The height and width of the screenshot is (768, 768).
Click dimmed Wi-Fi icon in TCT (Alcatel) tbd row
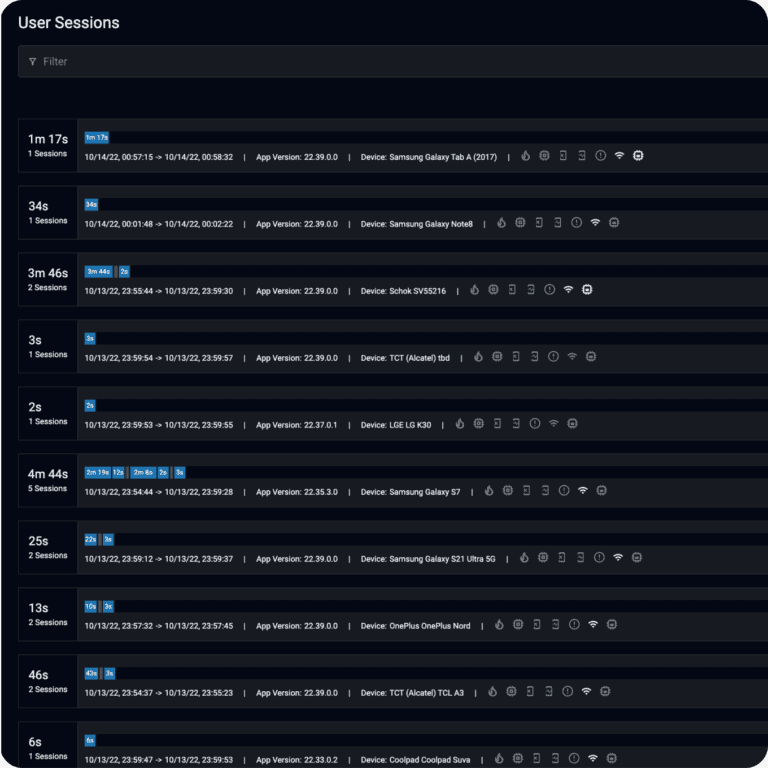pyautogui.click(x=572, y=357)
